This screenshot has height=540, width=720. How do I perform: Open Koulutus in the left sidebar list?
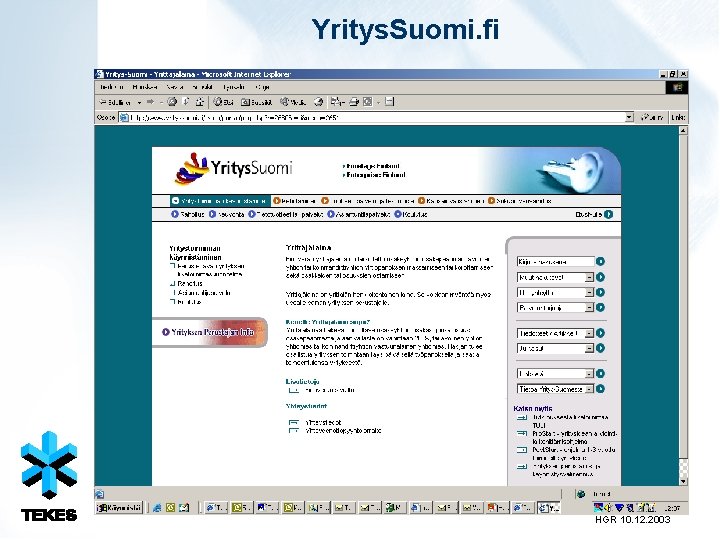189,302
